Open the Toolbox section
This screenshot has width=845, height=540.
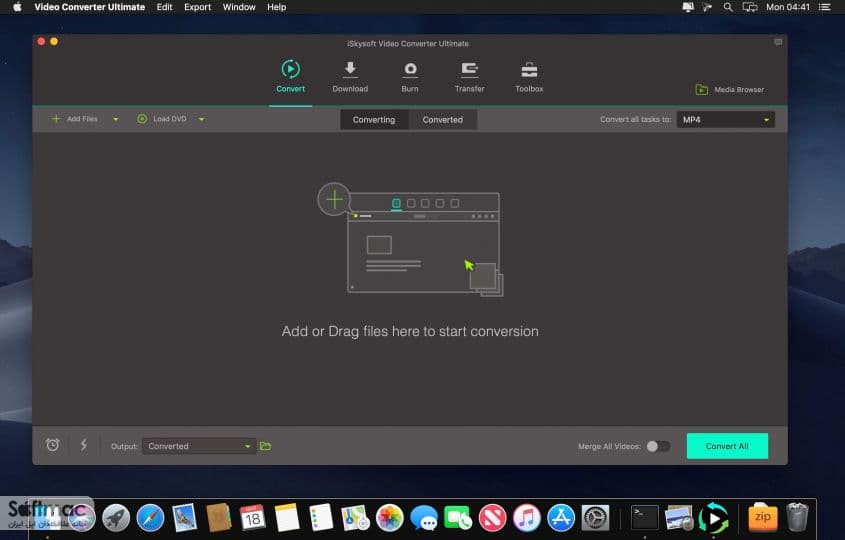coord(529,77)
